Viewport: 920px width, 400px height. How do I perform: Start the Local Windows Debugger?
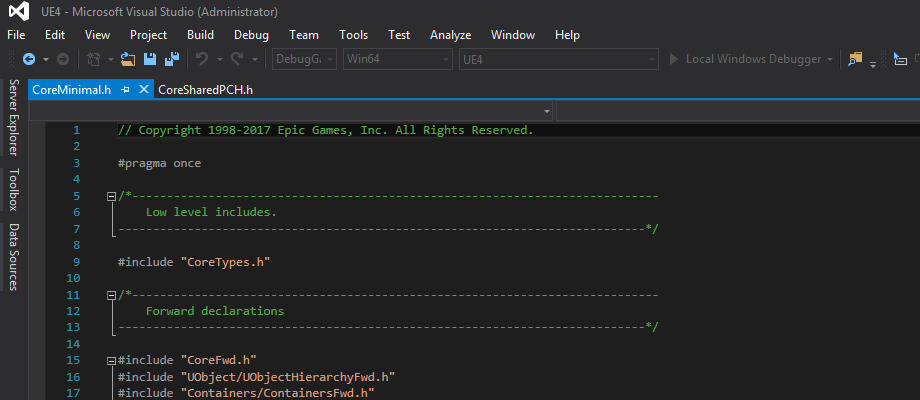[748, 59]
